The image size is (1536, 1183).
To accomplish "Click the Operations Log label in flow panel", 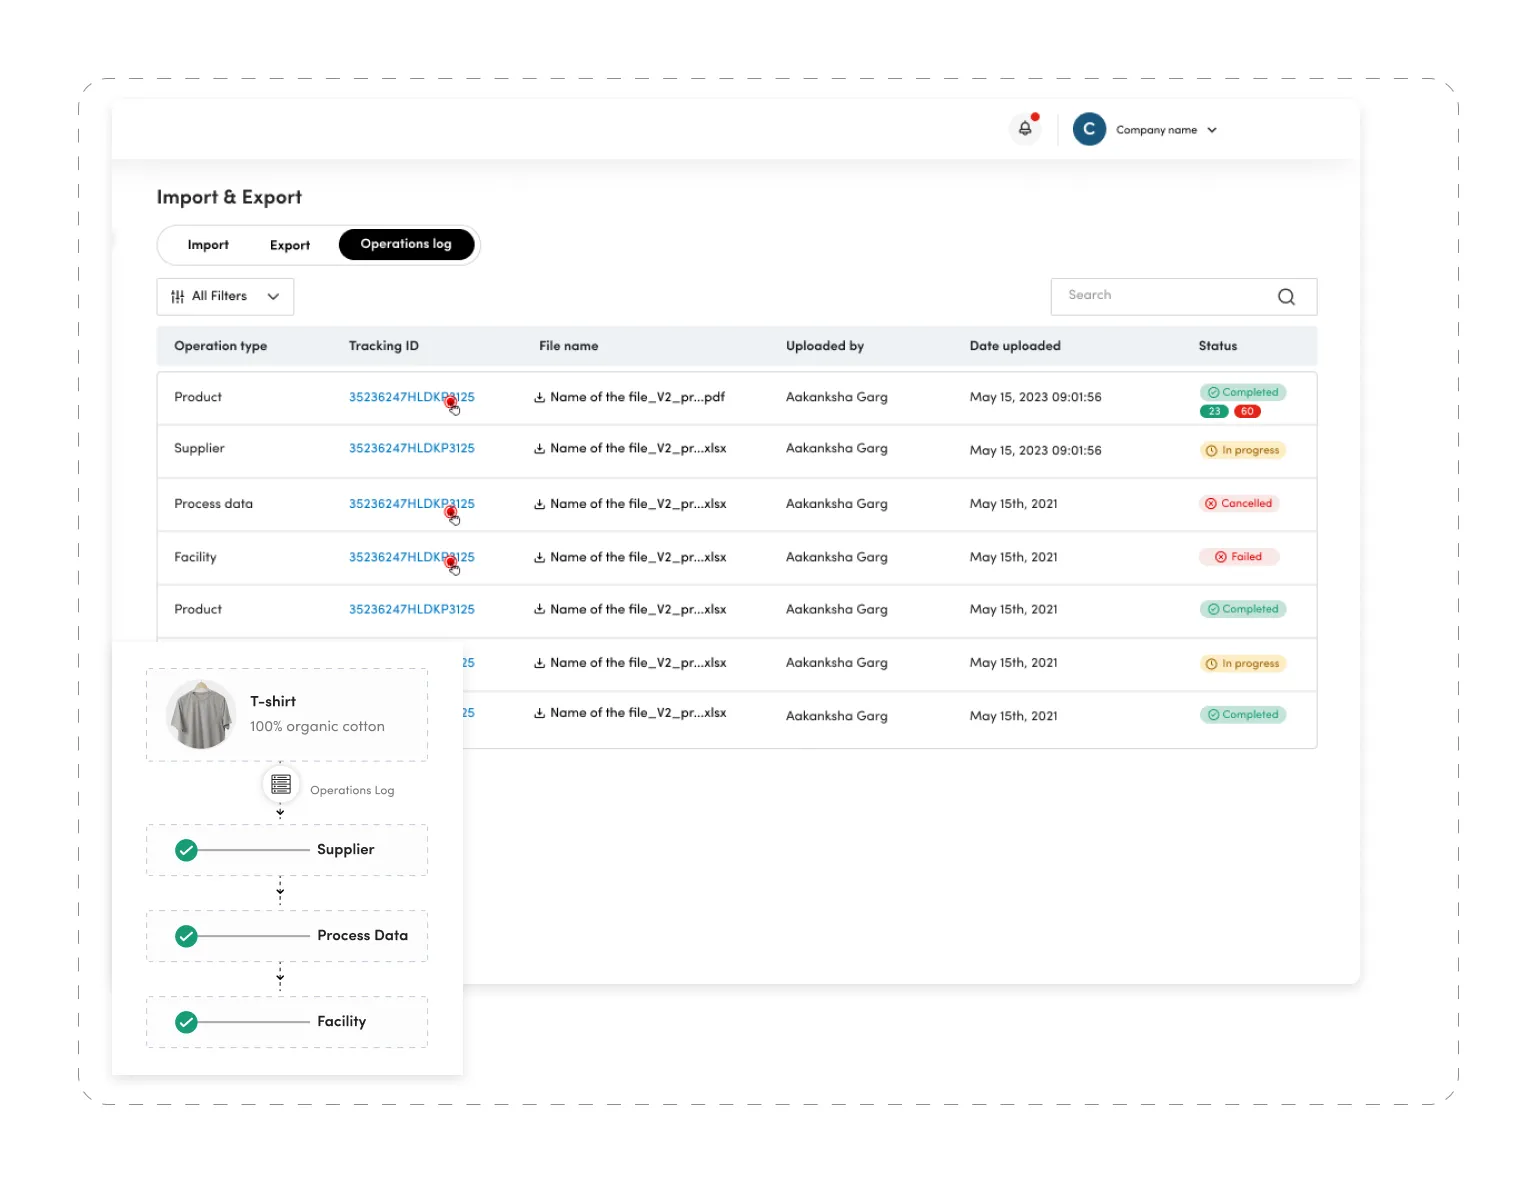I will pos(352,791).
